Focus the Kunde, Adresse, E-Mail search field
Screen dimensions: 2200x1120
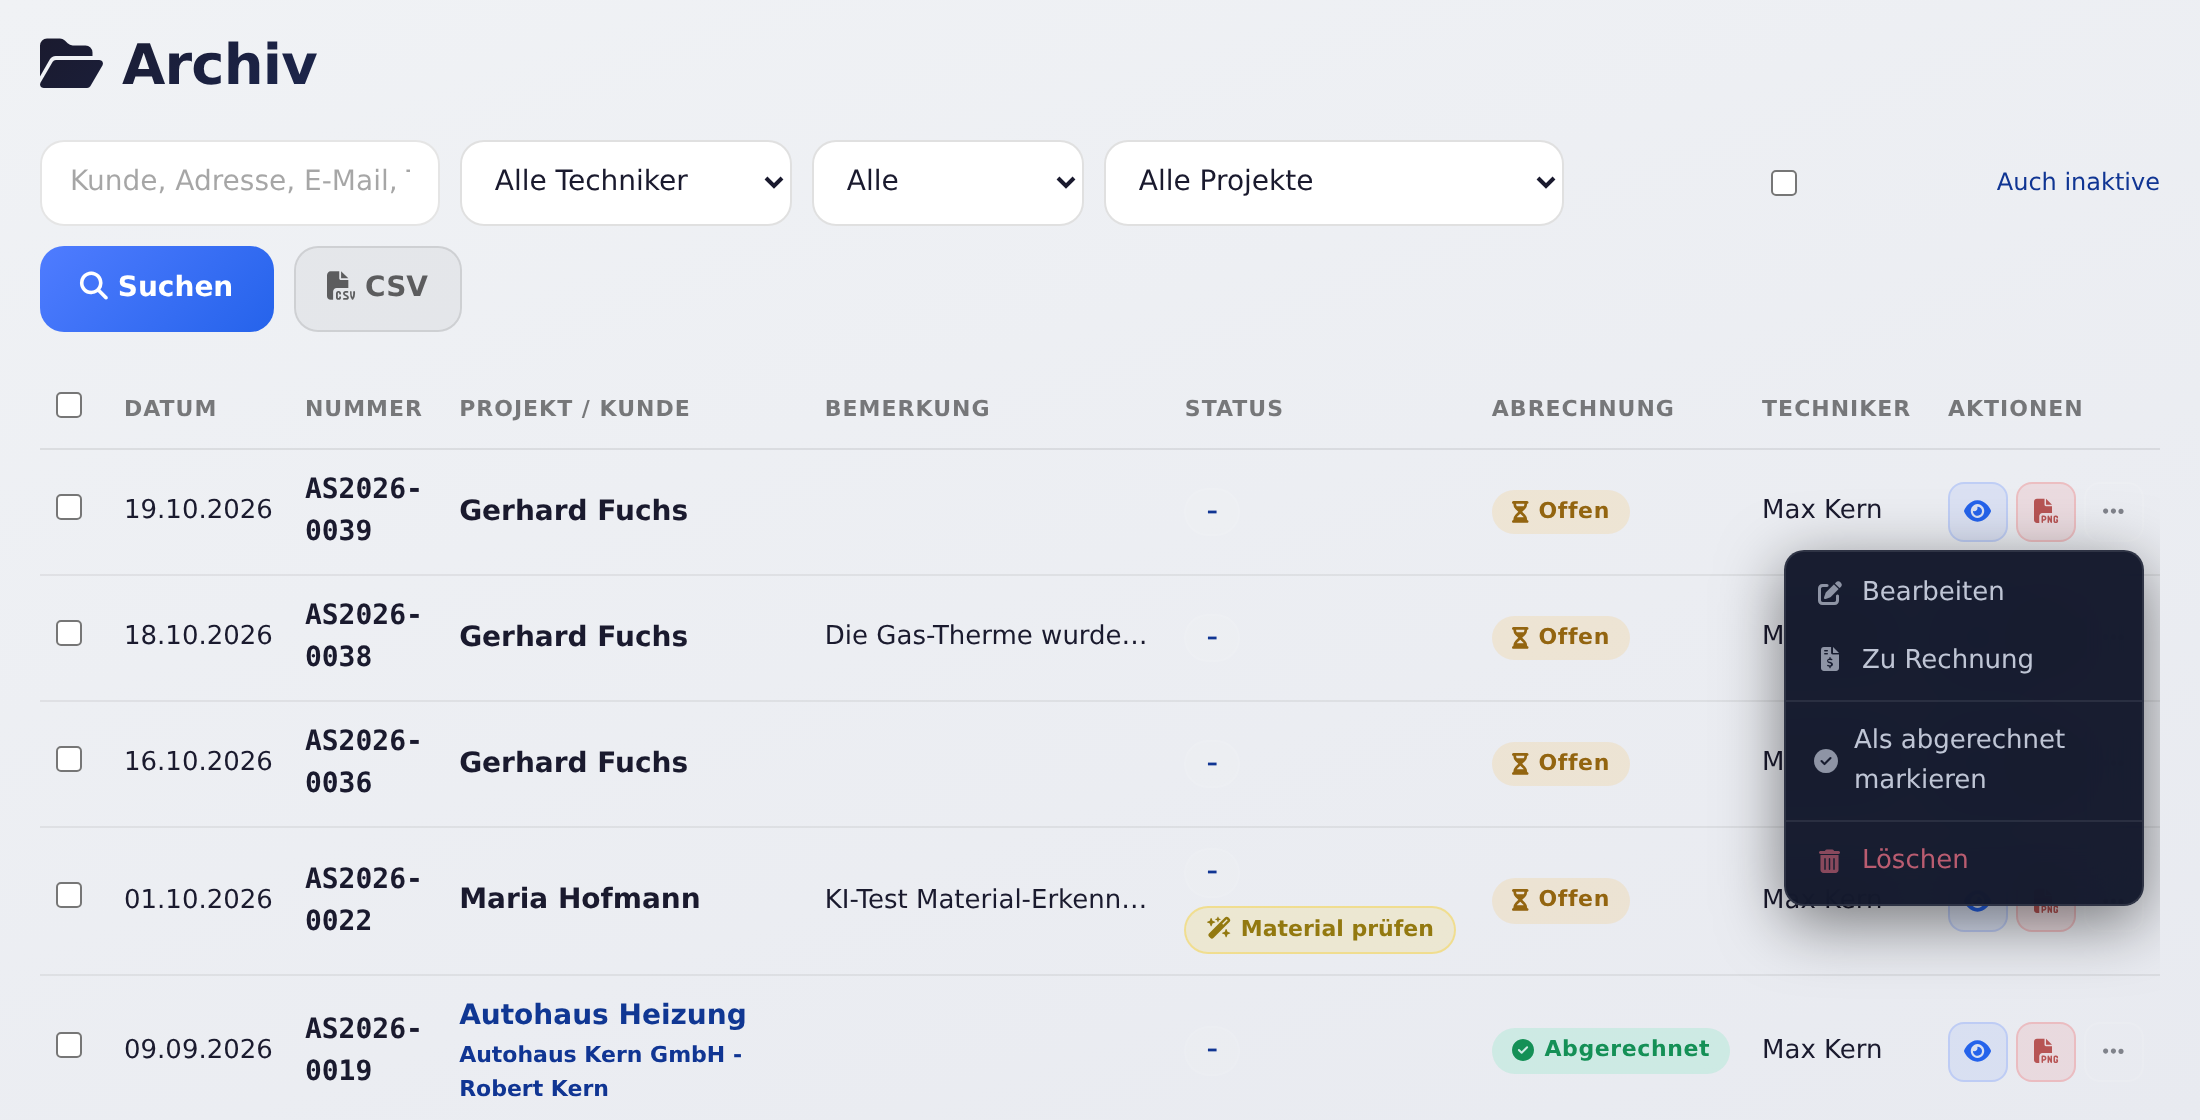240,183
